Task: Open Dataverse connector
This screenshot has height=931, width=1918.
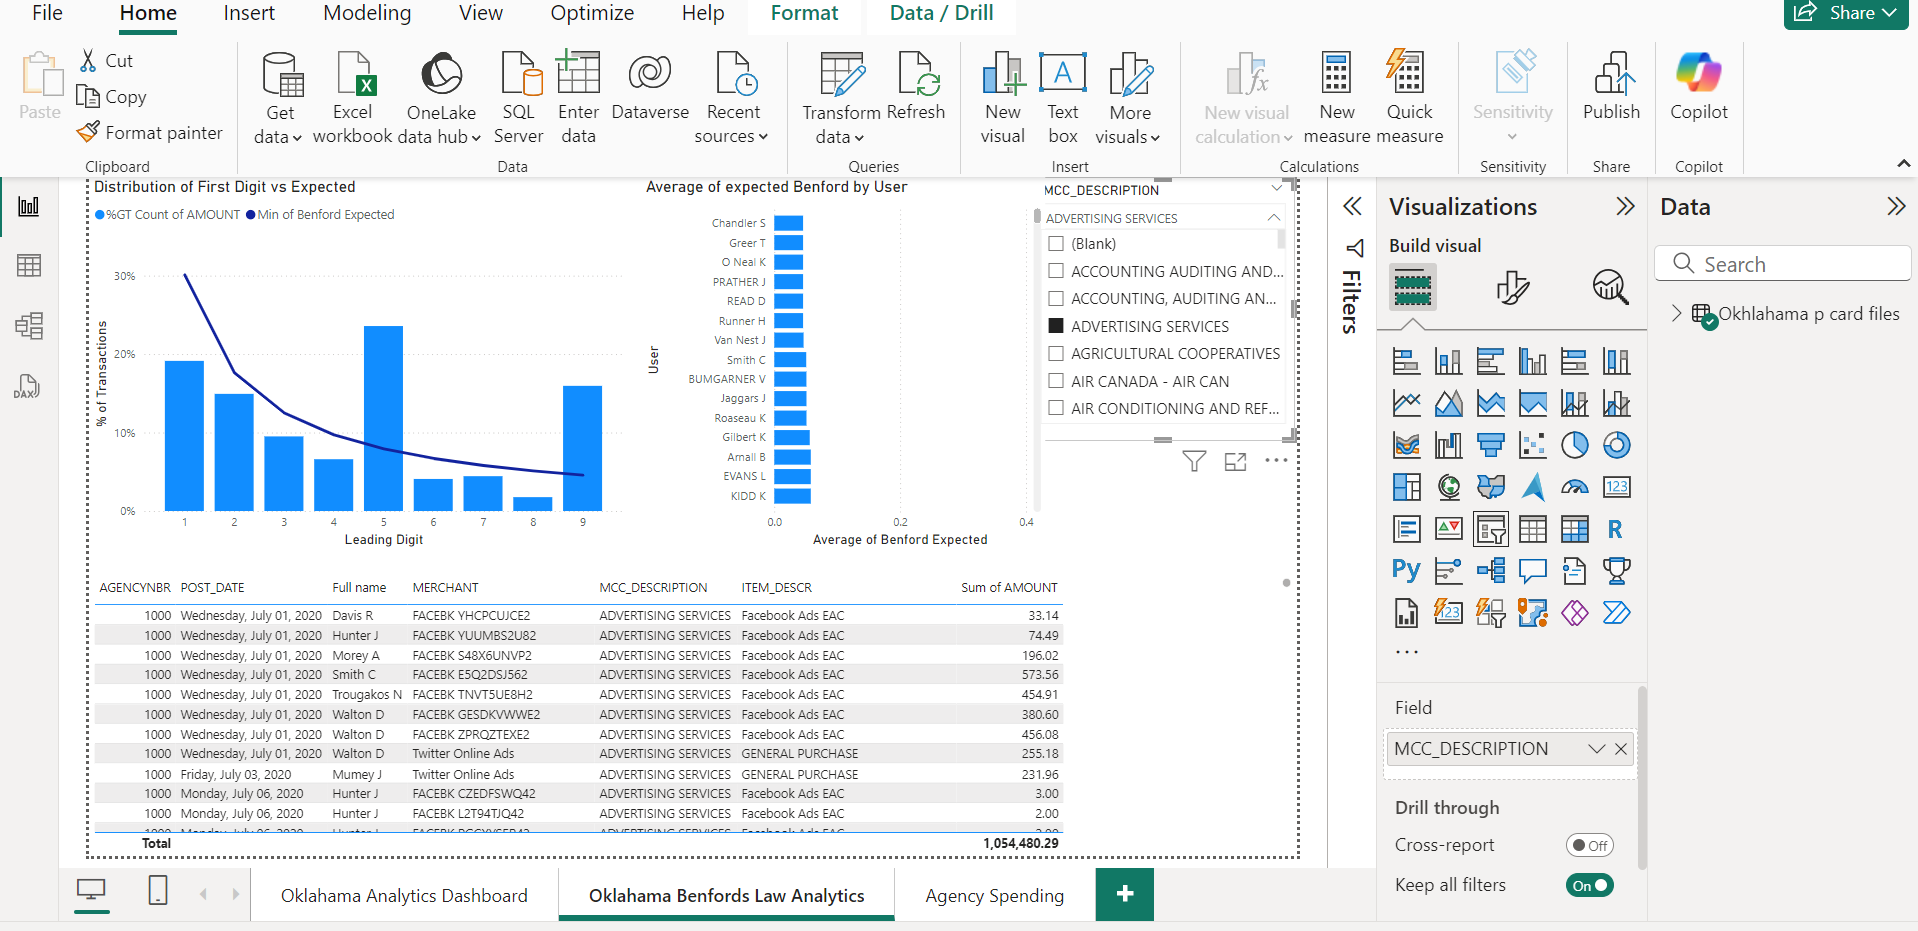Action: click(x=650, y=86)
